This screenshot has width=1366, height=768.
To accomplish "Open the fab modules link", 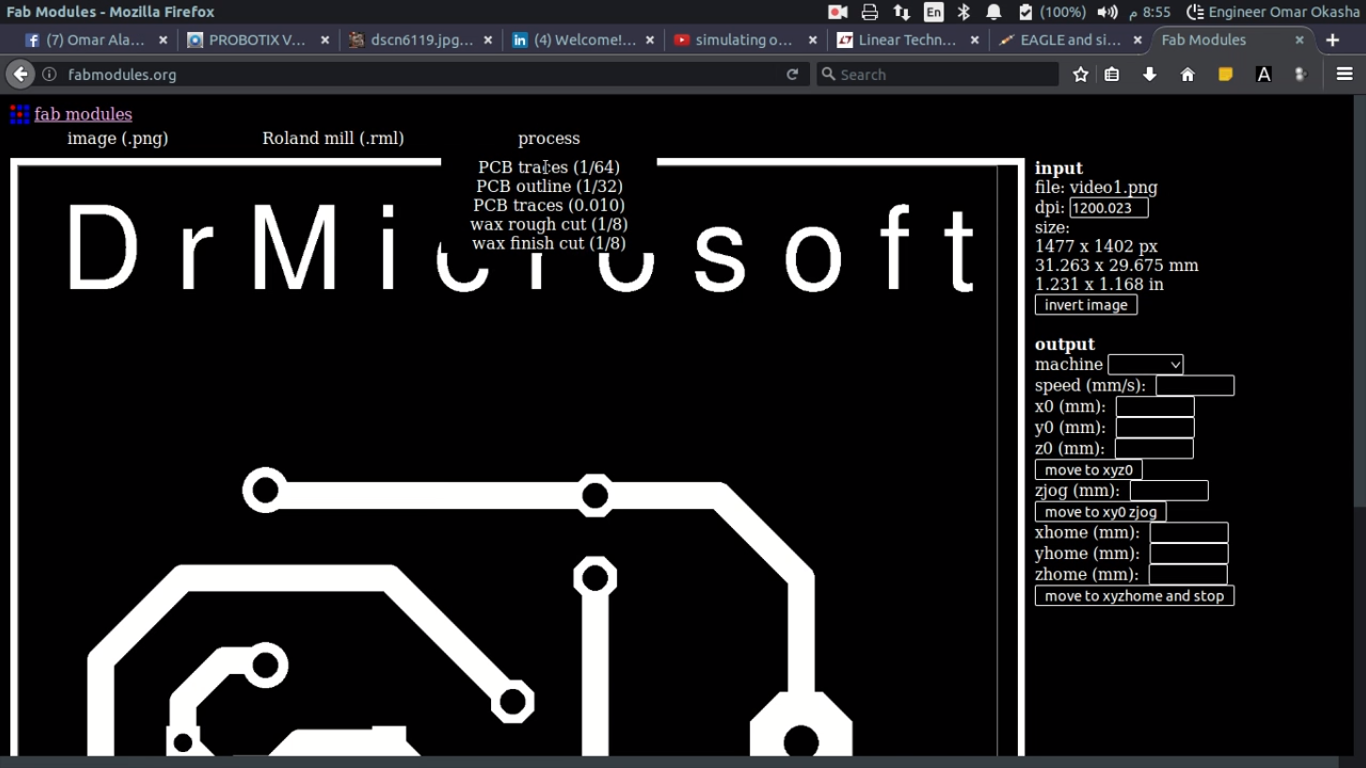I will point(83,114).
